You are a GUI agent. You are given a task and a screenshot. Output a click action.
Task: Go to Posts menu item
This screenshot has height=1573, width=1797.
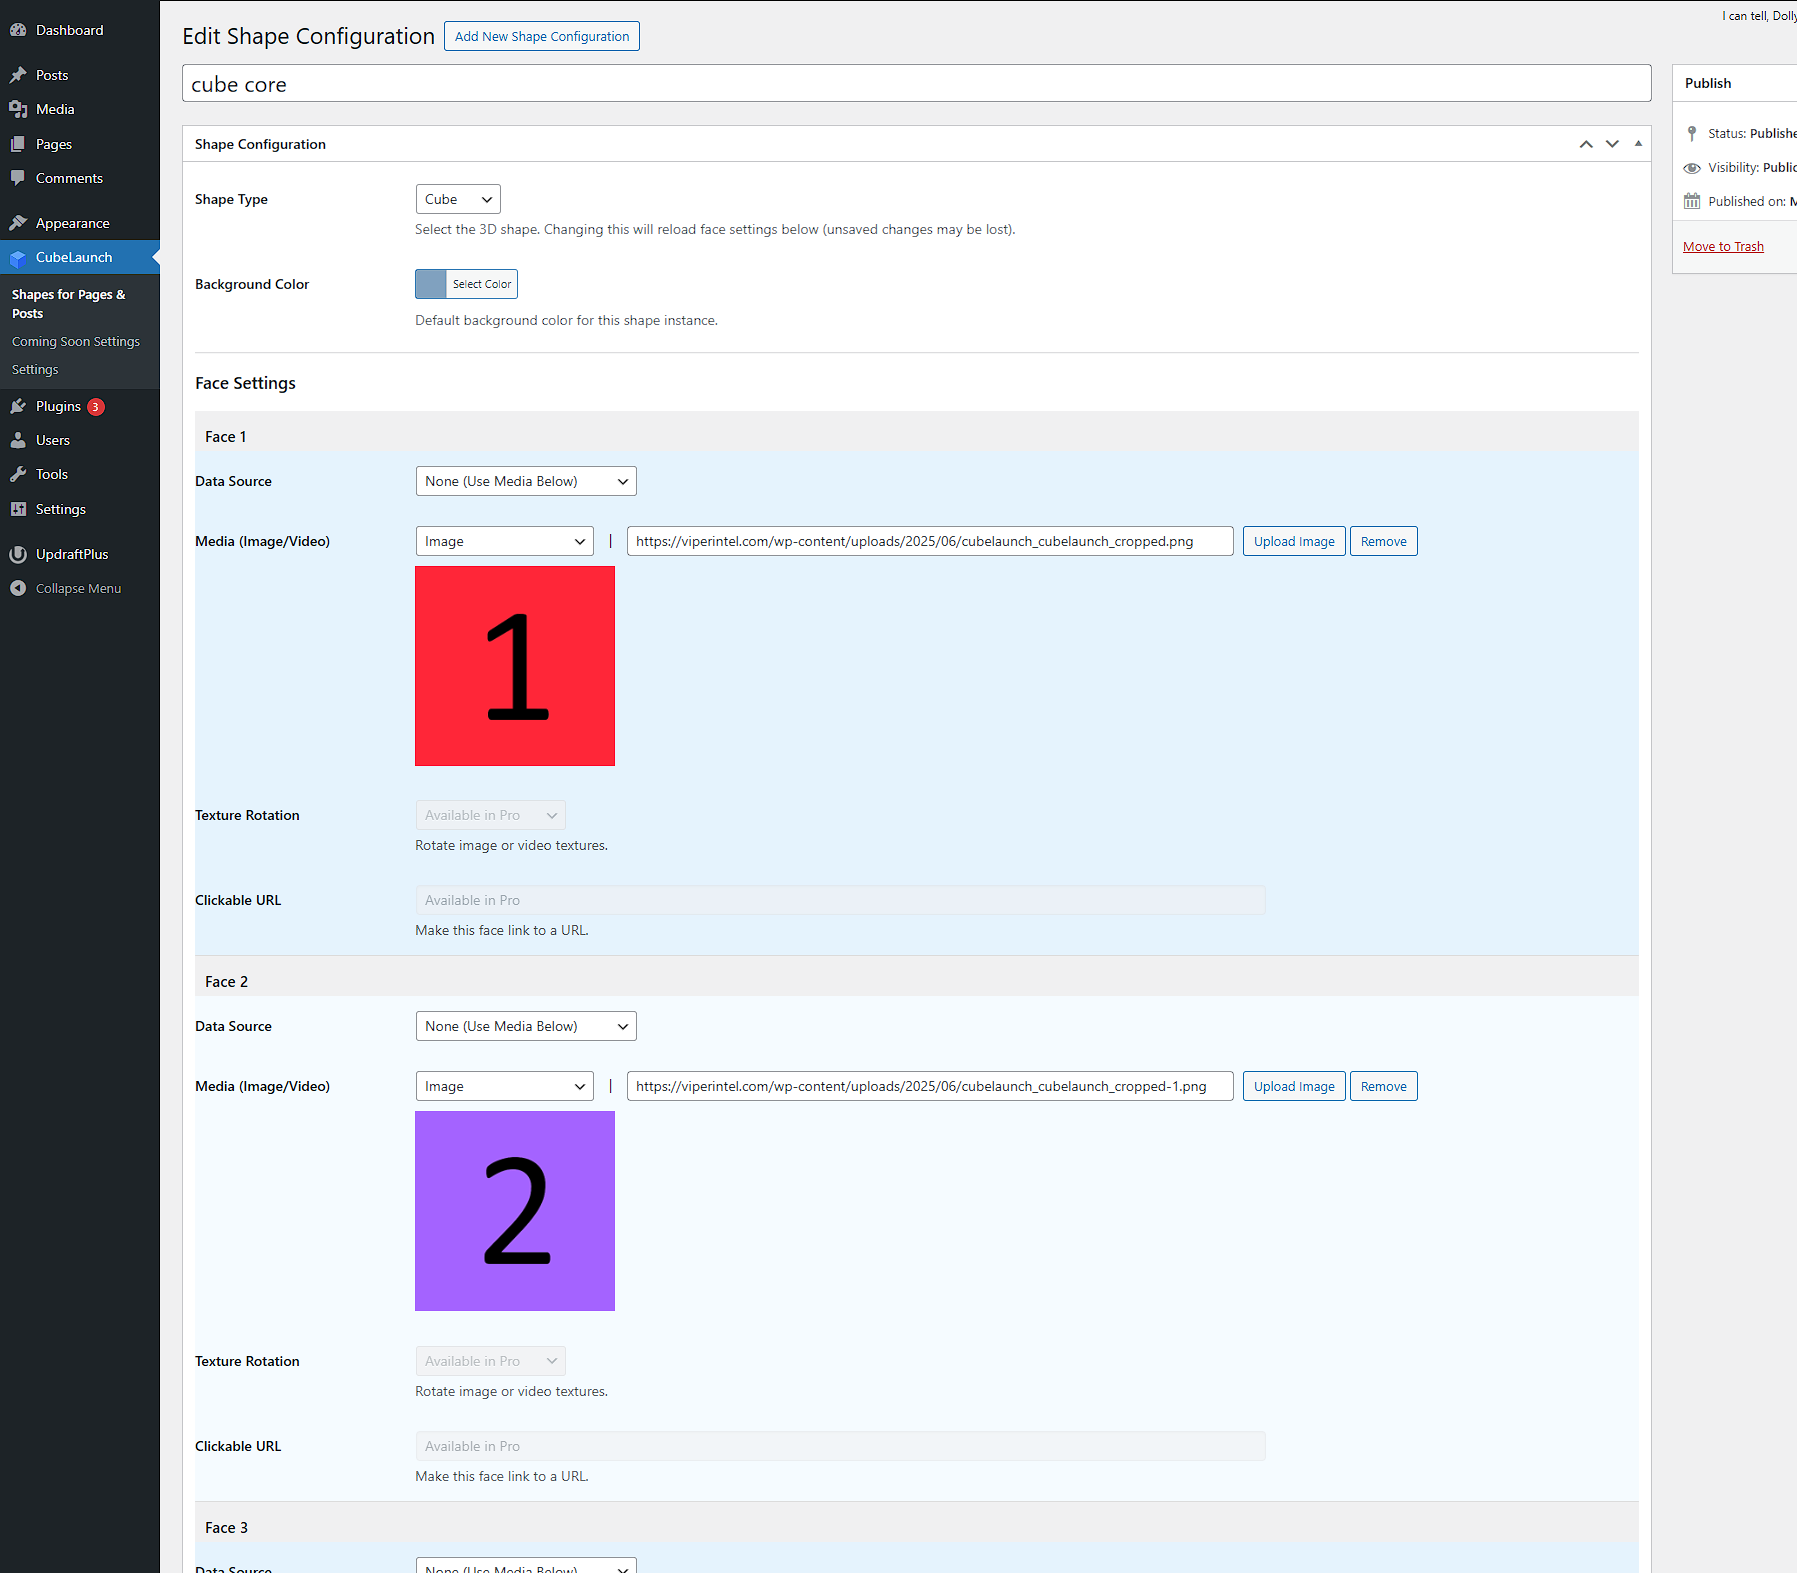tap(80, 75)
